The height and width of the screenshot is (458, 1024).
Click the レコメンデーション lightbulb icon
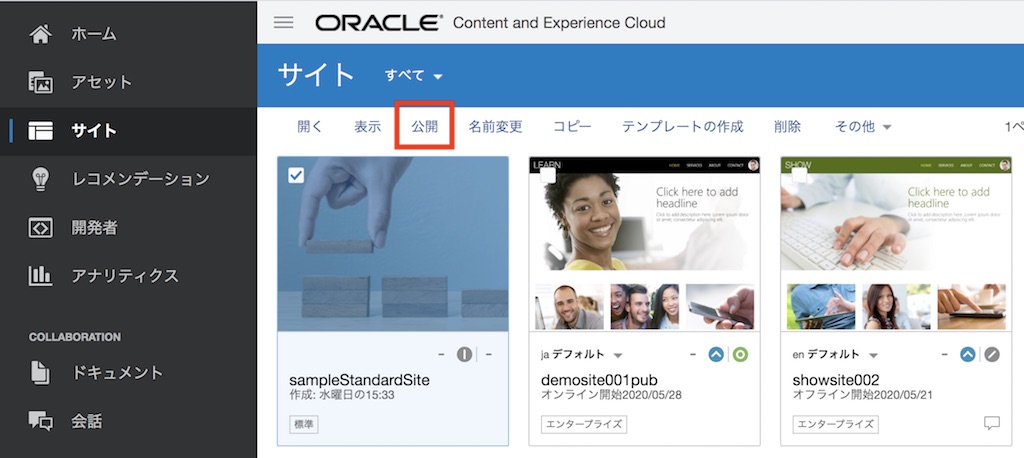pos(40,179)
